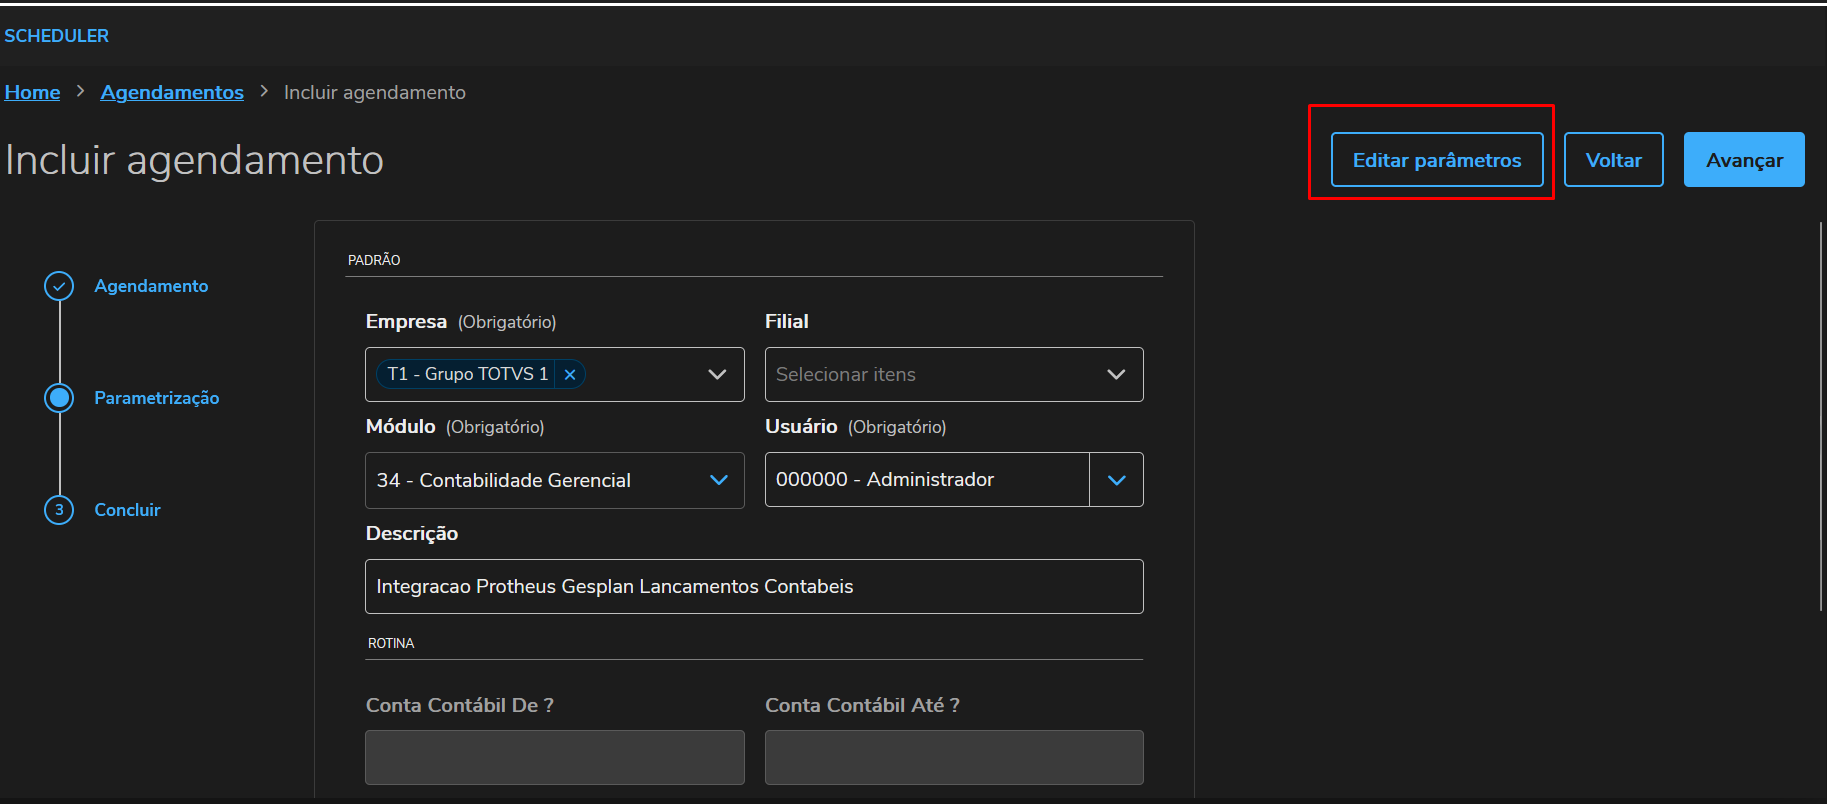Click the Editar parâmetros button
The image size is (1827, 804).
click(x=1436, y=160)
